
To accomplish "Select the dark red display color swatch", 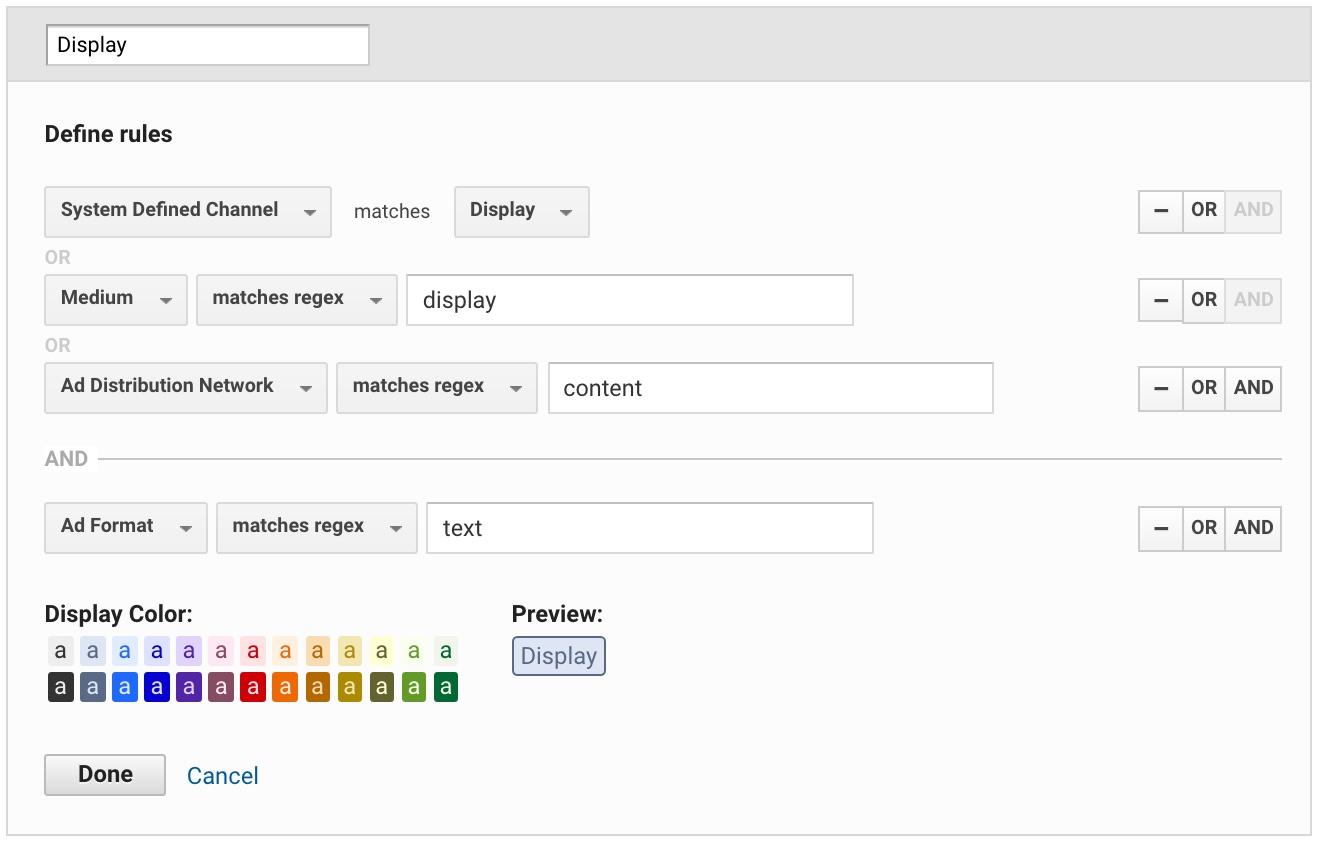I will (253, 687).
